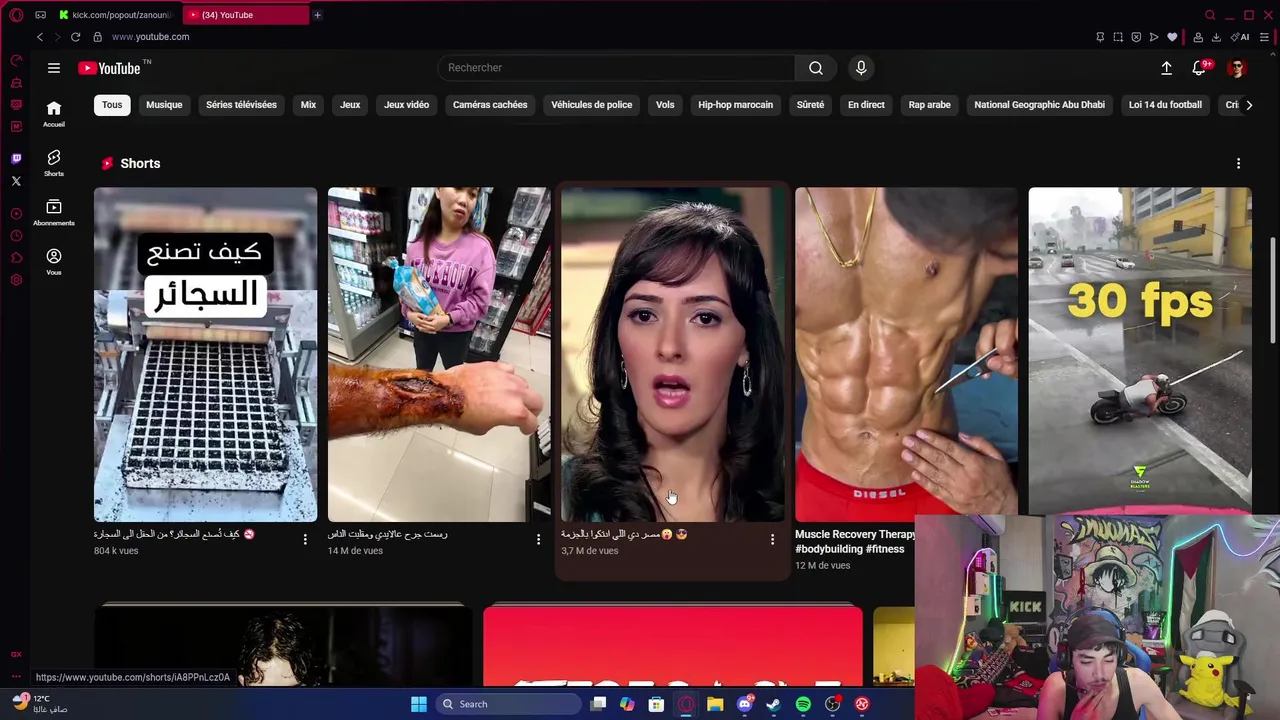Open the upload/create icon in YouTube header
The height and width of the screenshot is (720, 1280).
pyautogui.click(x=1166, y=68)
